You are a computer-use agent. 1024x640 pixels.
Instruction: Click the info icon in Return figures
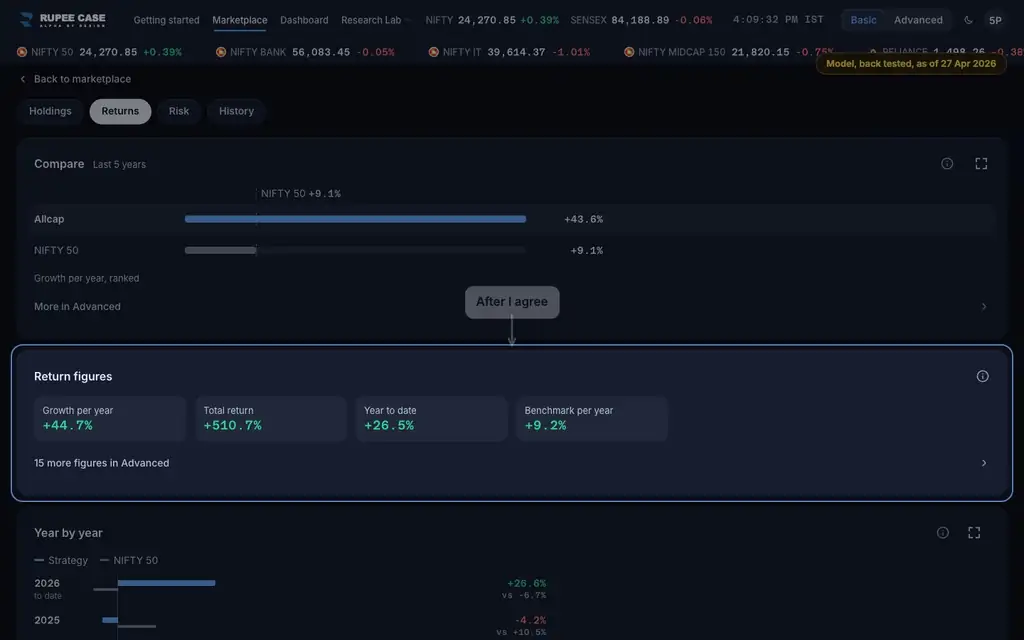(982, 376)
